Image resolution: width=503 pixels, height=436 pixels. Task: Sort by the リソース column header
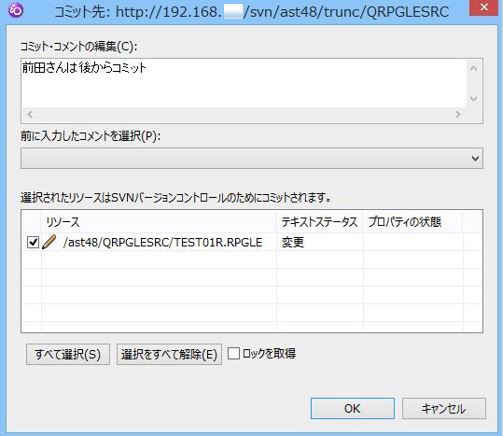tap(159, 222)
